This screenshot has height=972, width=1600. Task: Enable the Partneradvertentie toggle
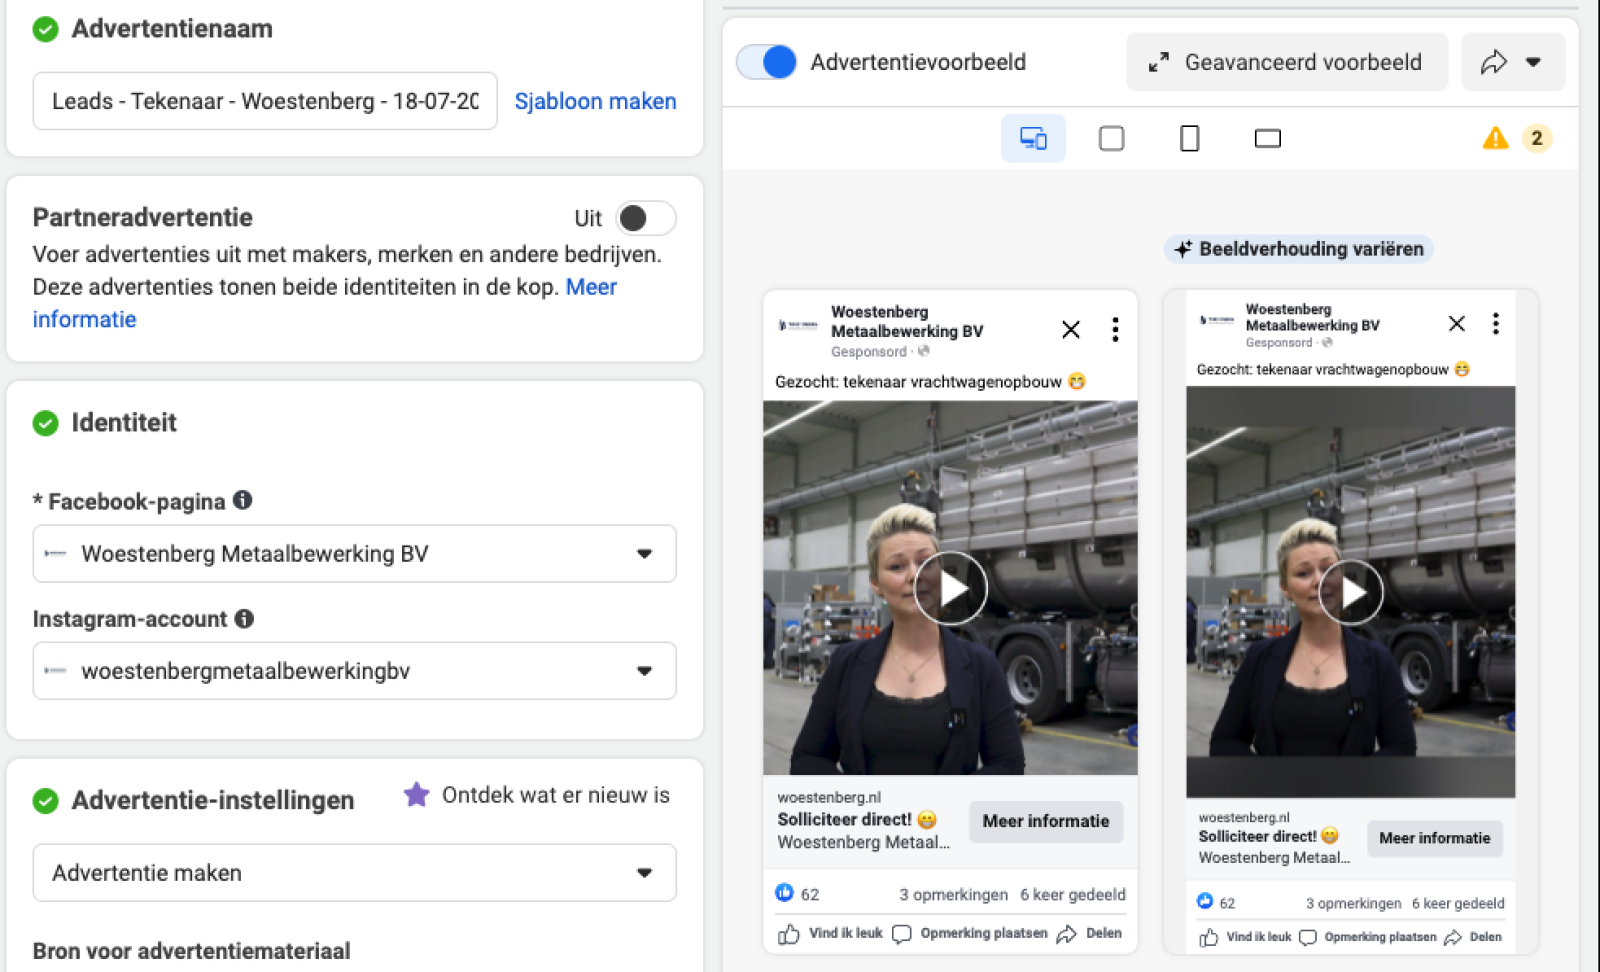point(645,218)
